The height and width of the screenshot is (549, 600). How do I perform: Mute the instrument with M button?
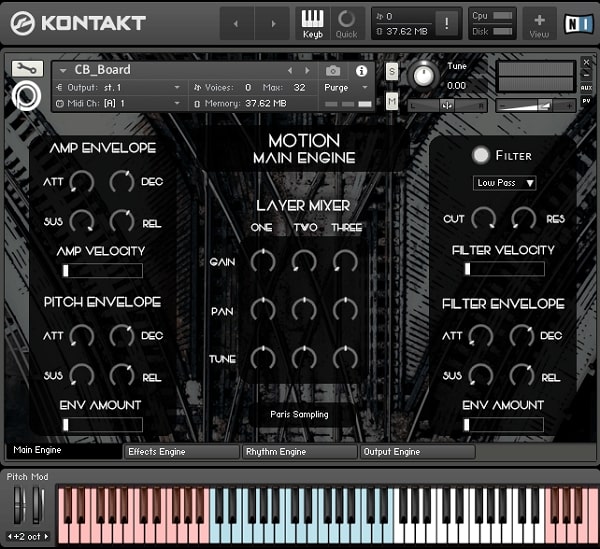coord(391,101)
